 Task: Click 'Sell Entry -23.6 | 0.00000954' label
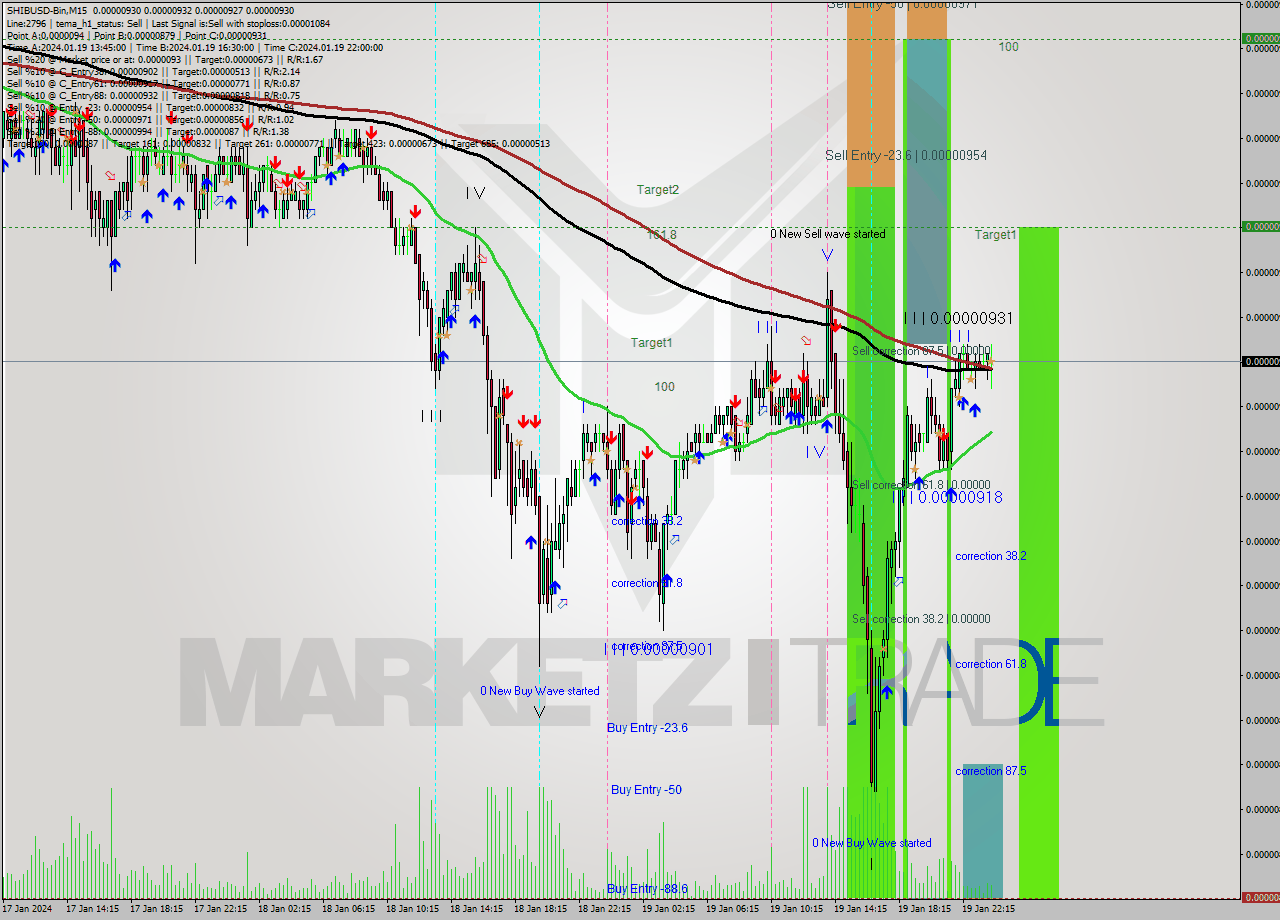click(906, 155)
